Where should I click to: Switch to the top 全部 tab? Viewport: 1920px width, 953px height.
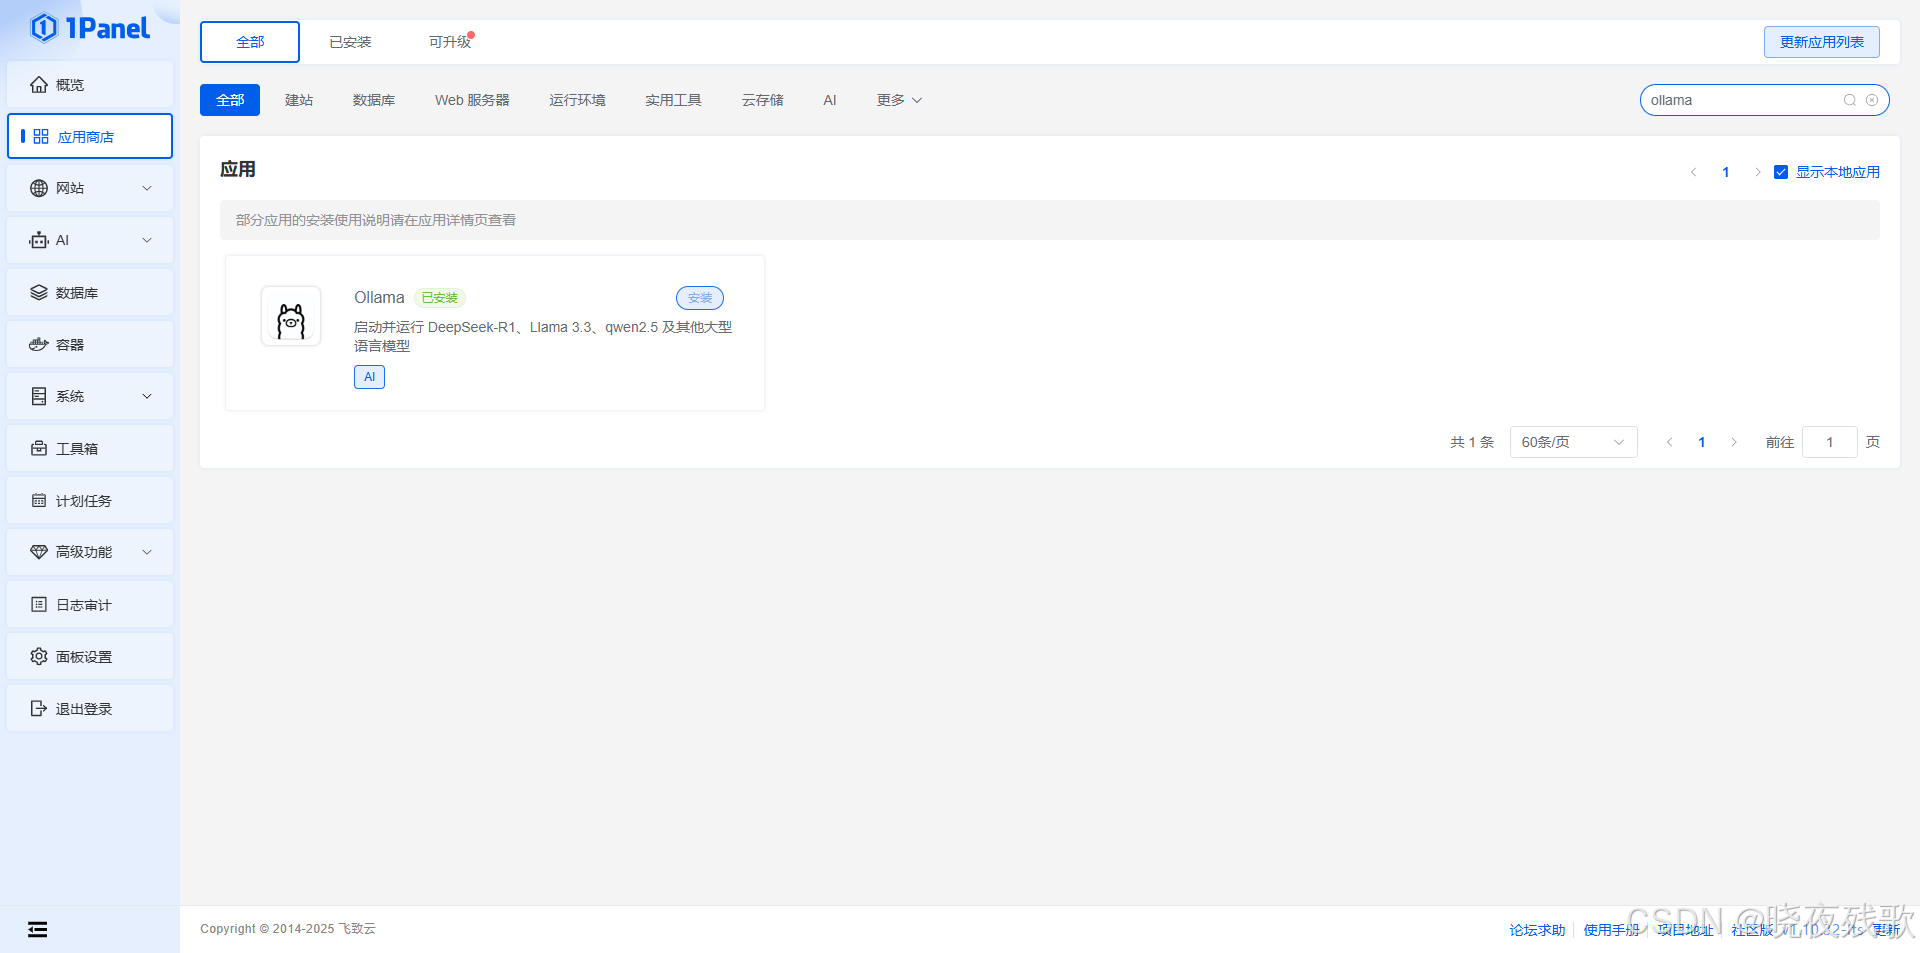click(250, 42)
